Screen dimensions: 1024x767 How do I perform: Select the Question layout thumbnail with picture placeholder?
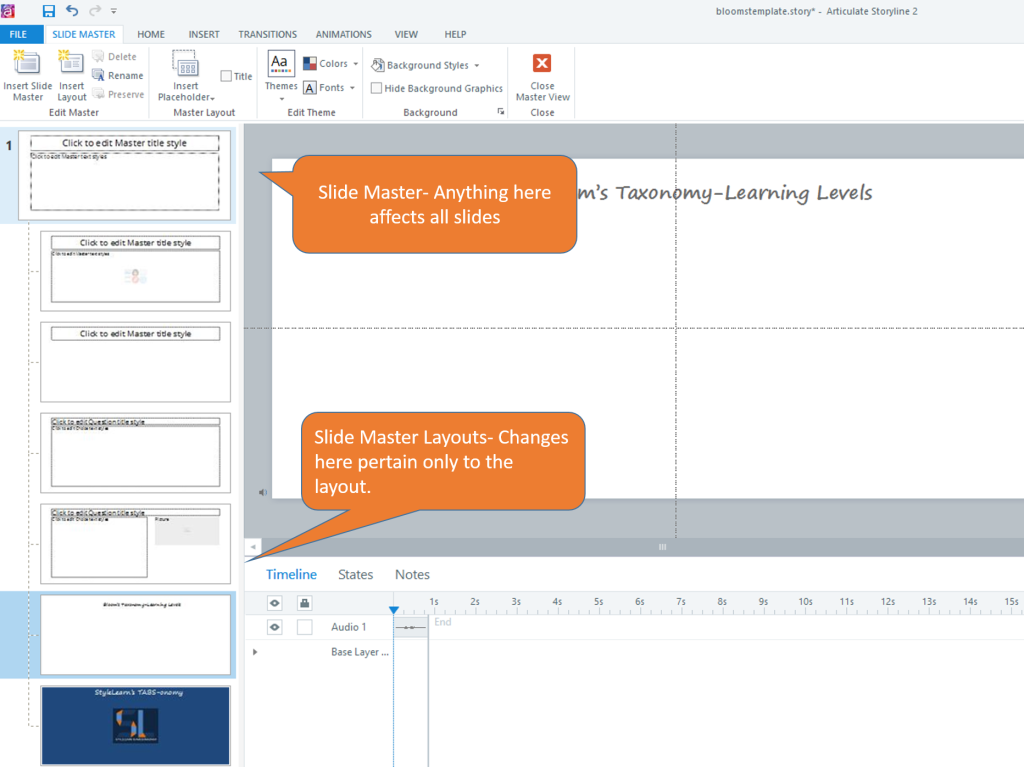click(135, 544)
